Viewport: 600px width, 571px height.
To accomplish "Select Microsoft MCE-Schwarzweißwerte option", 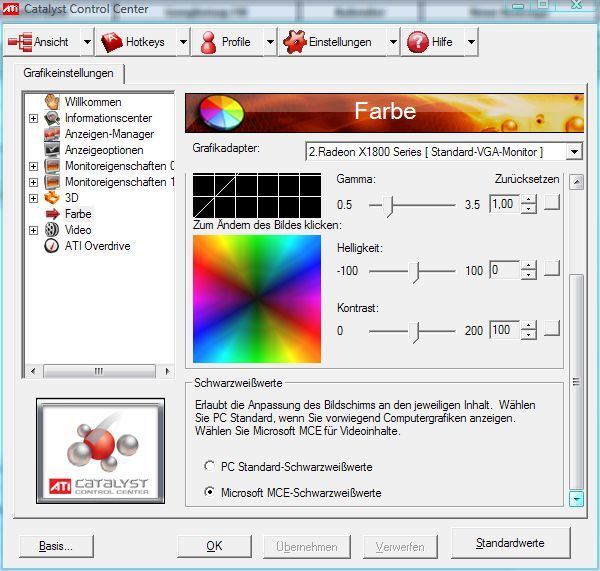I will (x=209, y=491).
